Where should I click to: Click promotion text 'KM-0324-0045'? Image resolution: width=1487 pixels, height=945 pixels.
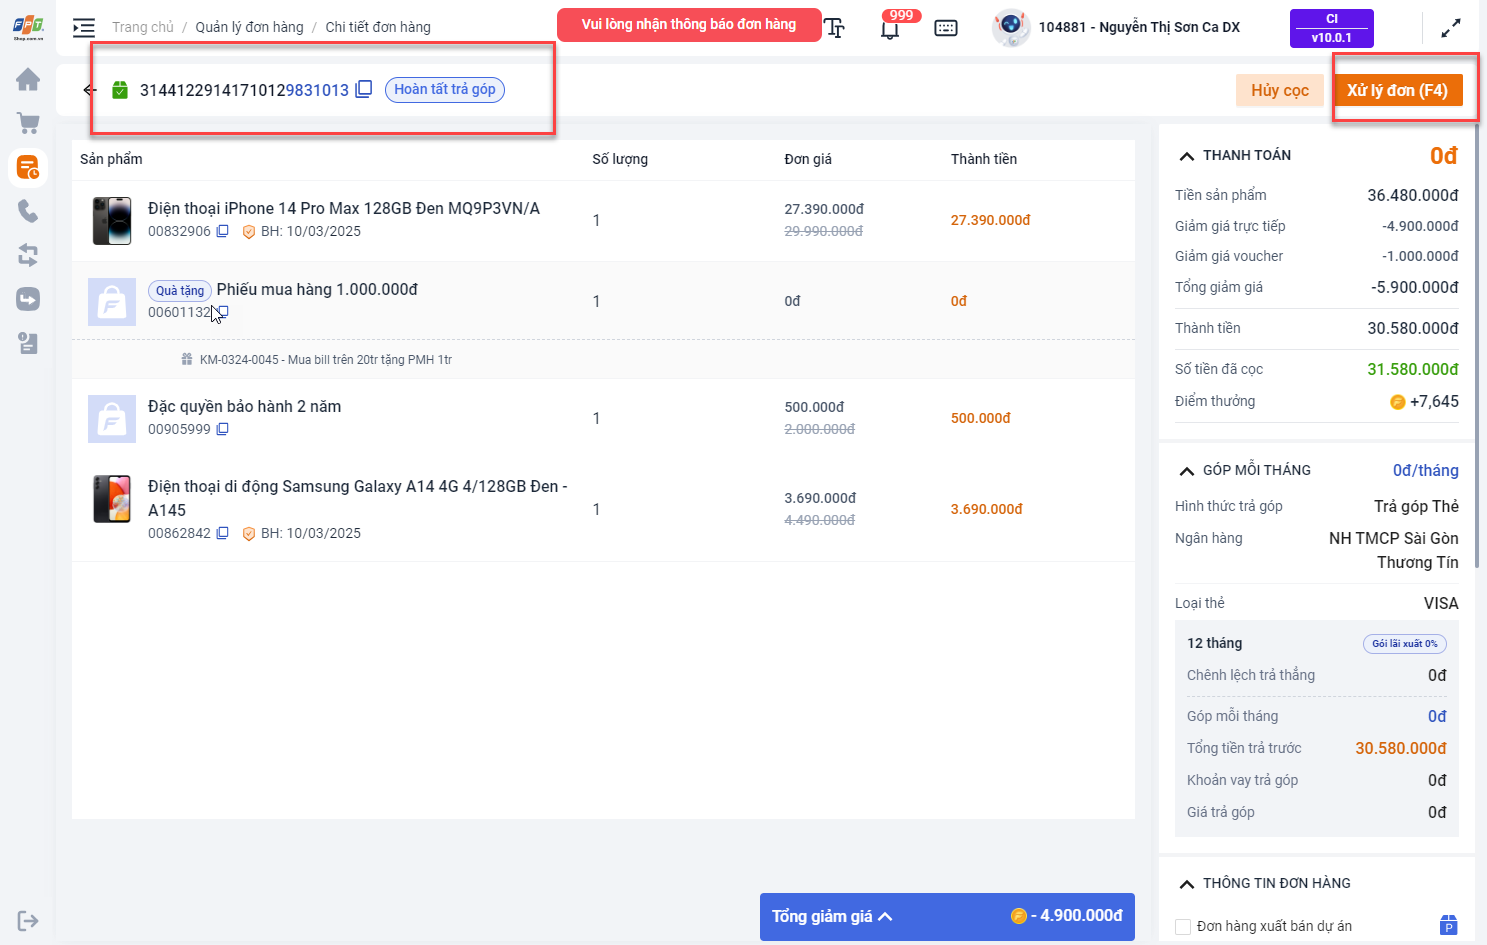click(326, 360)
